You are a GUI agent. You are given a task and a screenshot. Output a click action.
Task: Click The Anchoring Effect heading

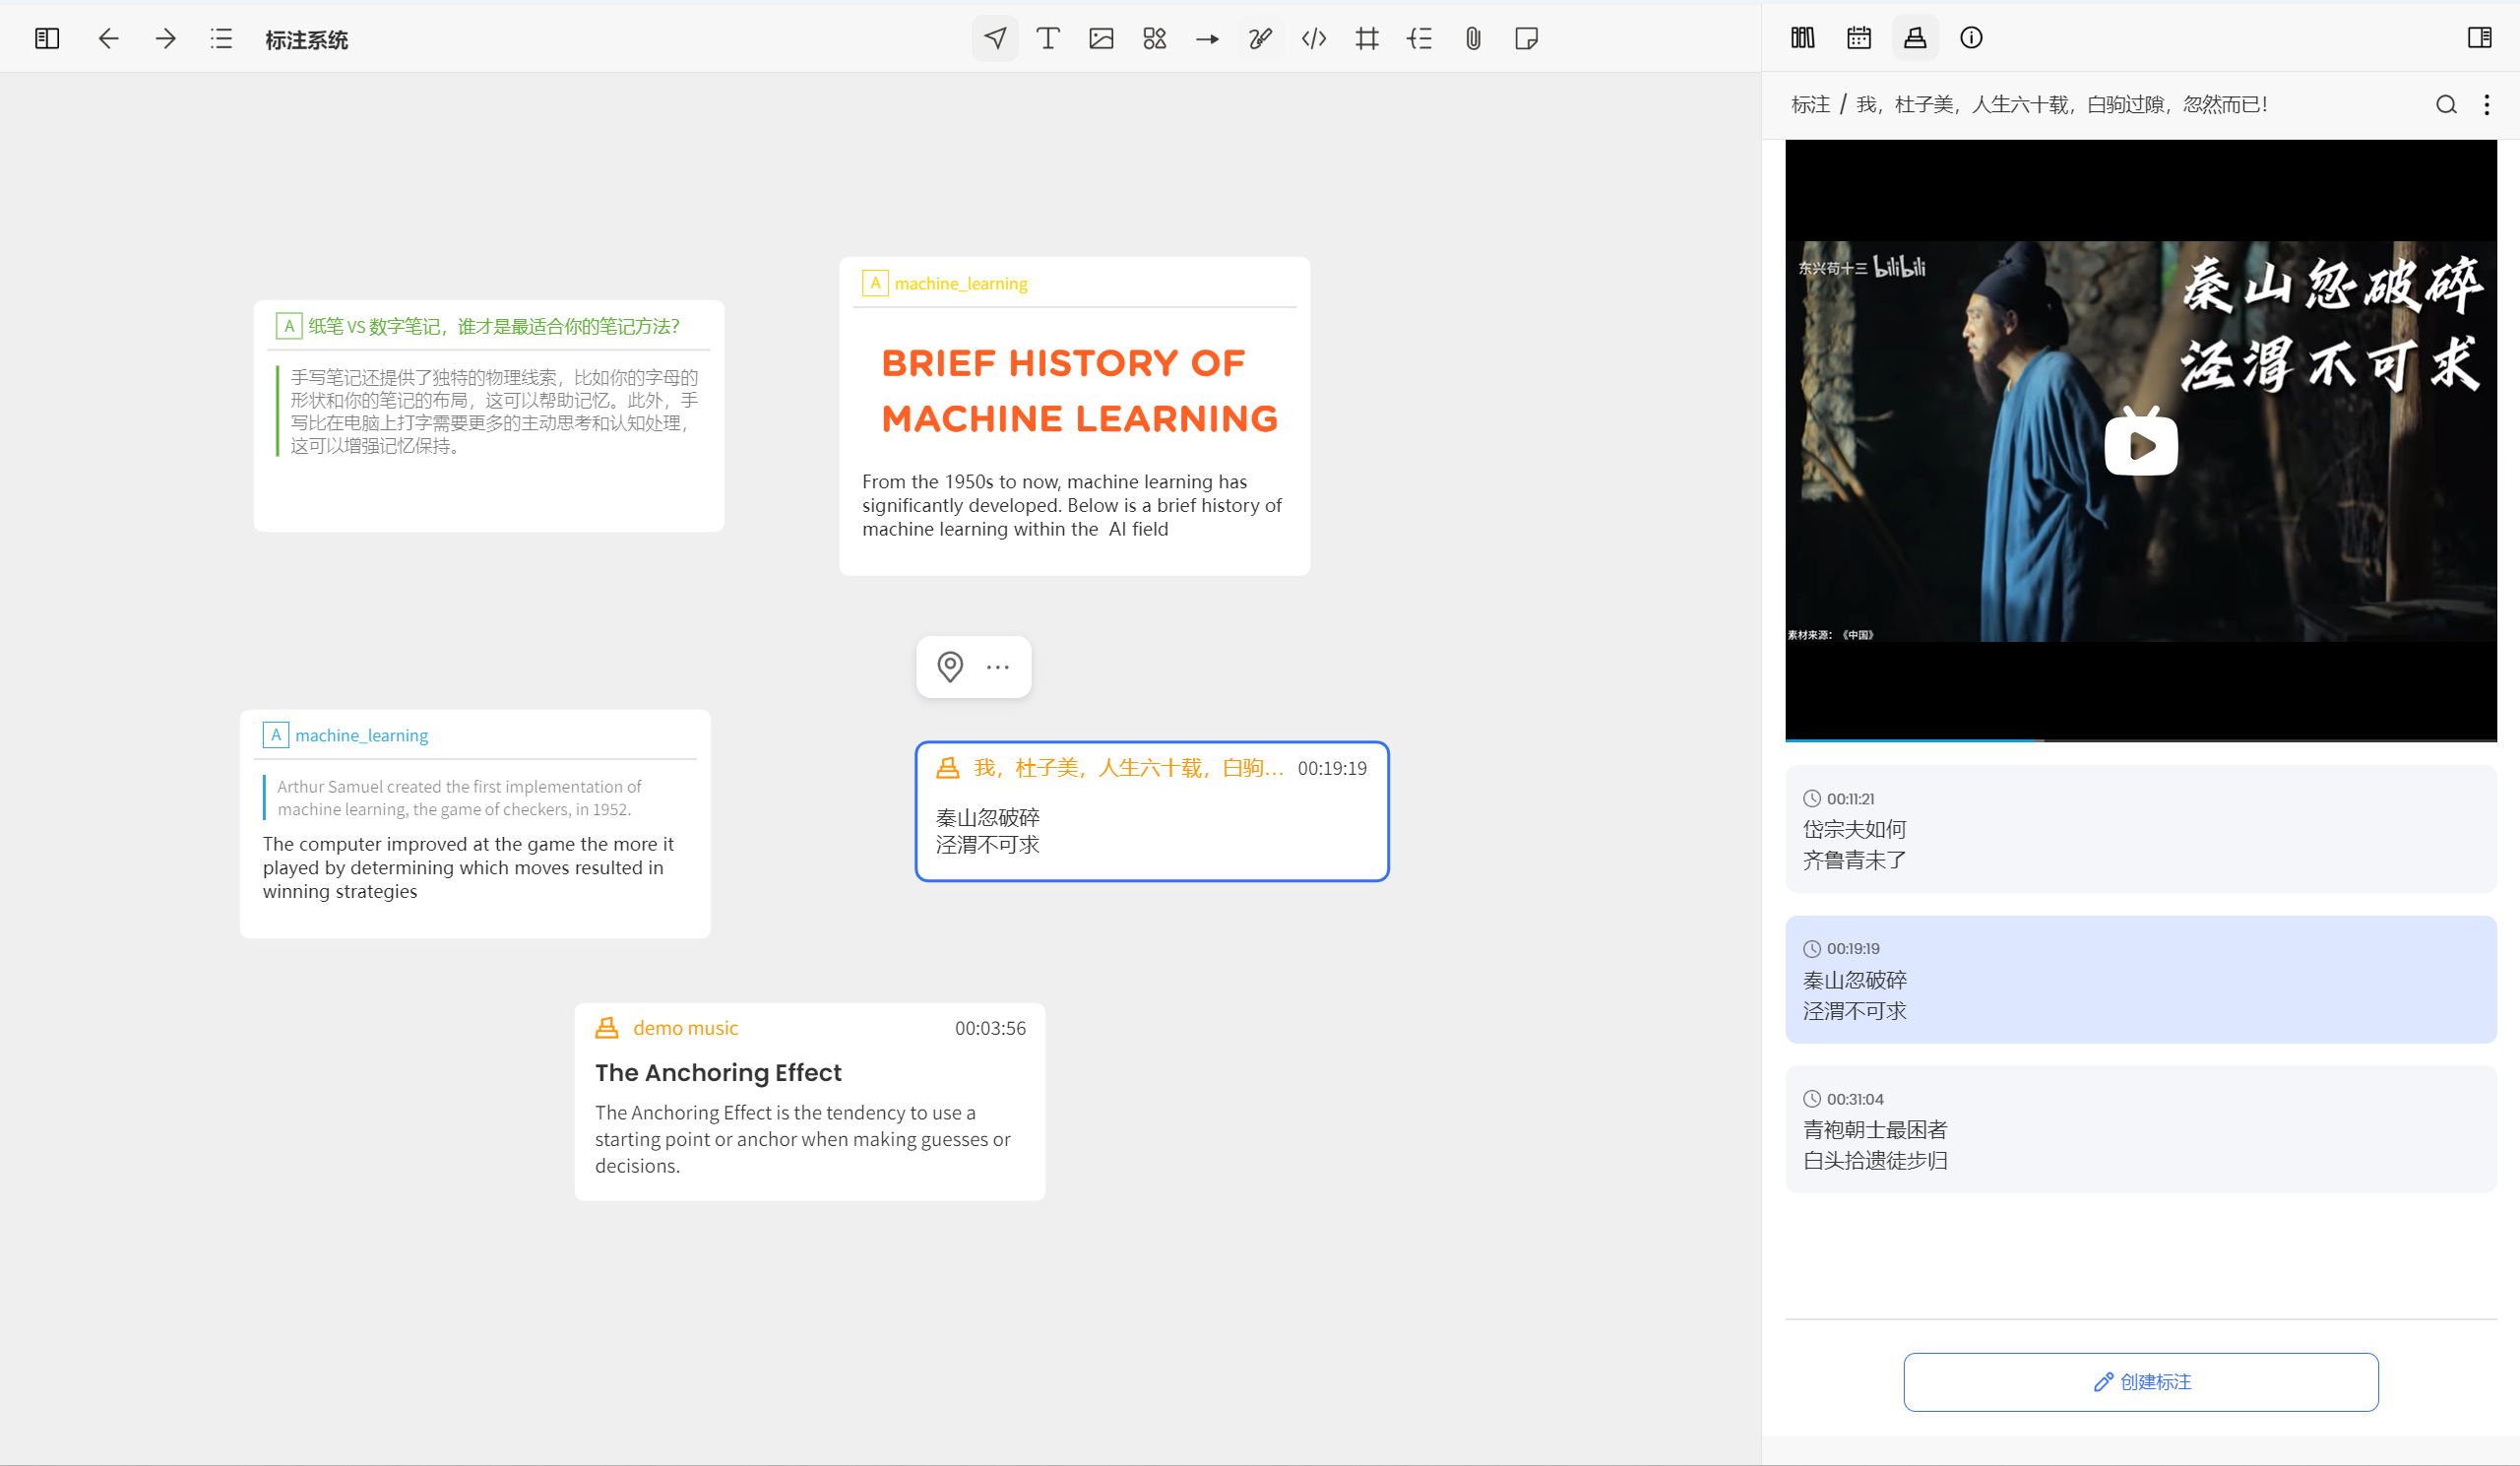tap(718, 1073)
